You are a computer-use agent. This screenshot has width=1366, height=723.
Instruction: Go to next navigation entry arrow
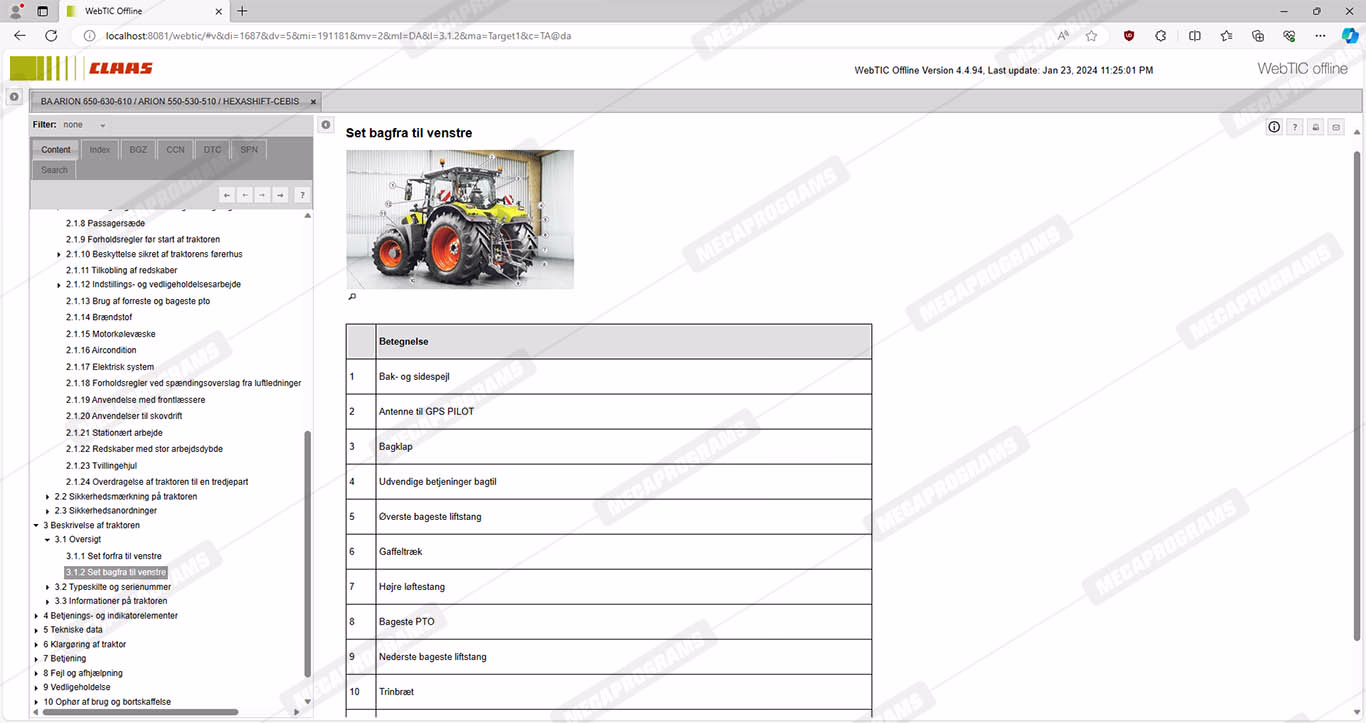tap(262, 195)
